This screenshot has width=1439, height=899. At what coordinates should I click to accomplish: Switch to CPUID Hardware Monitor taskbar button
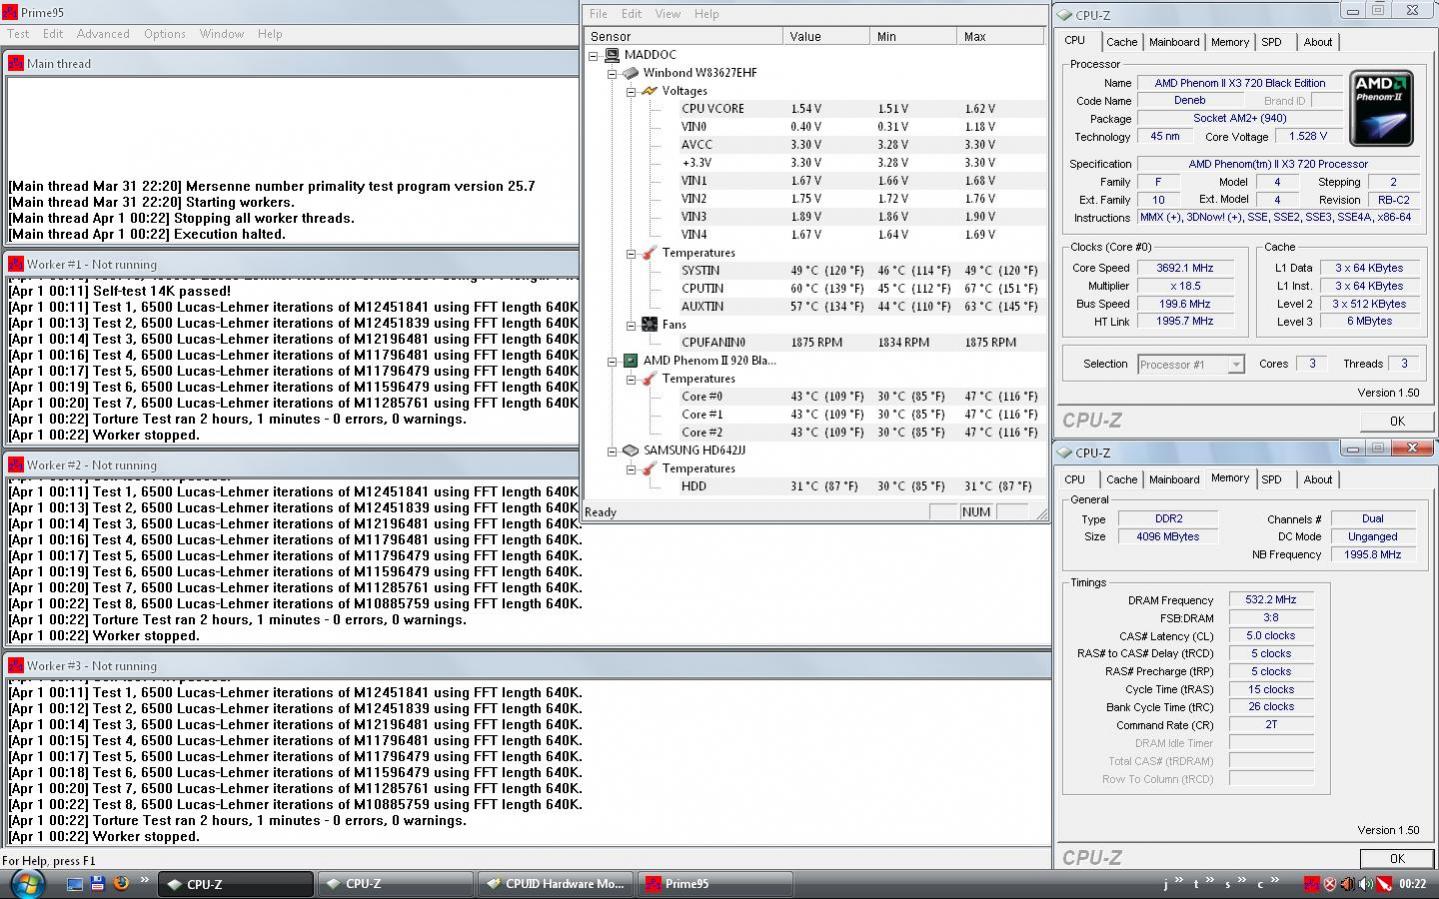tap(555, 884)
